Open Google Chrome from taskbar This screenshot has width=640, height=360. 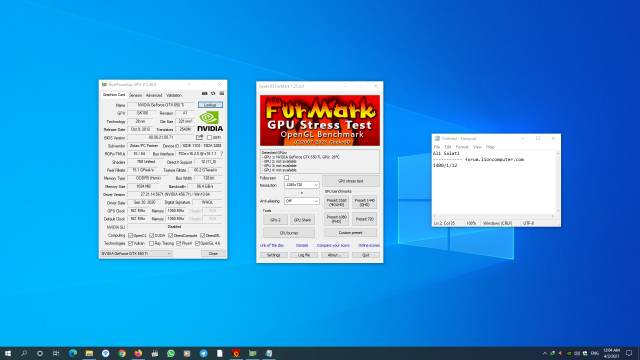click(x=122, y=353)
